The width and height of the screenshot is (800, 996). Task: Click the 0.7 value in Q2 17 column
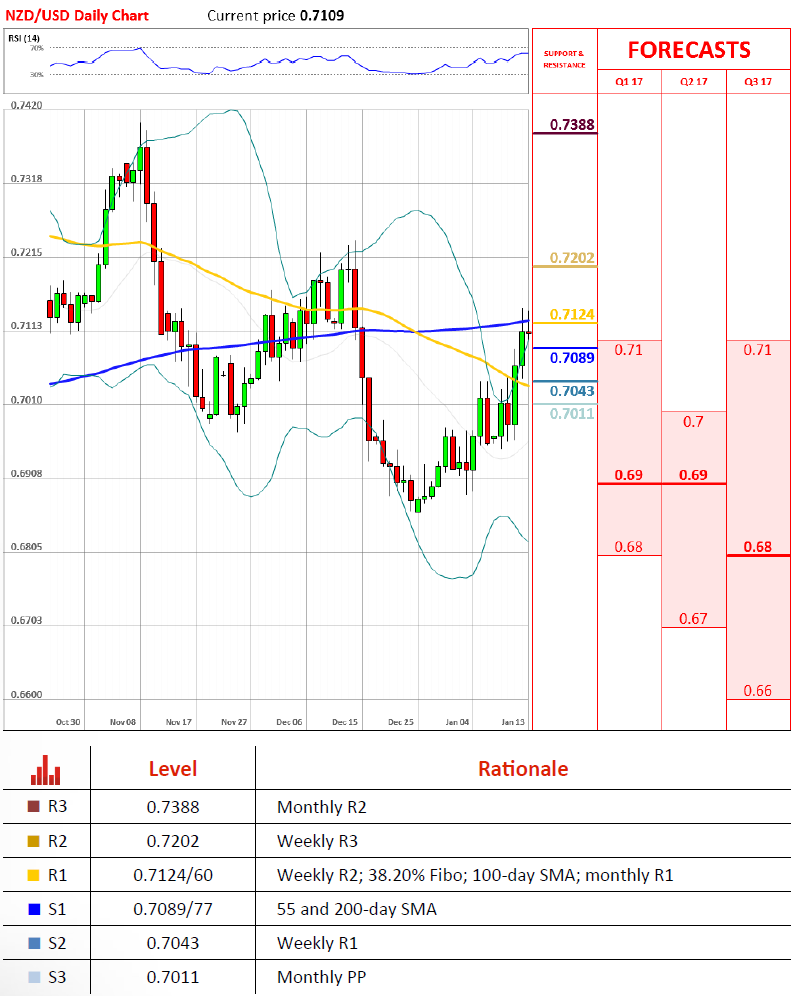pyautogui.click(x=693, y=422)
